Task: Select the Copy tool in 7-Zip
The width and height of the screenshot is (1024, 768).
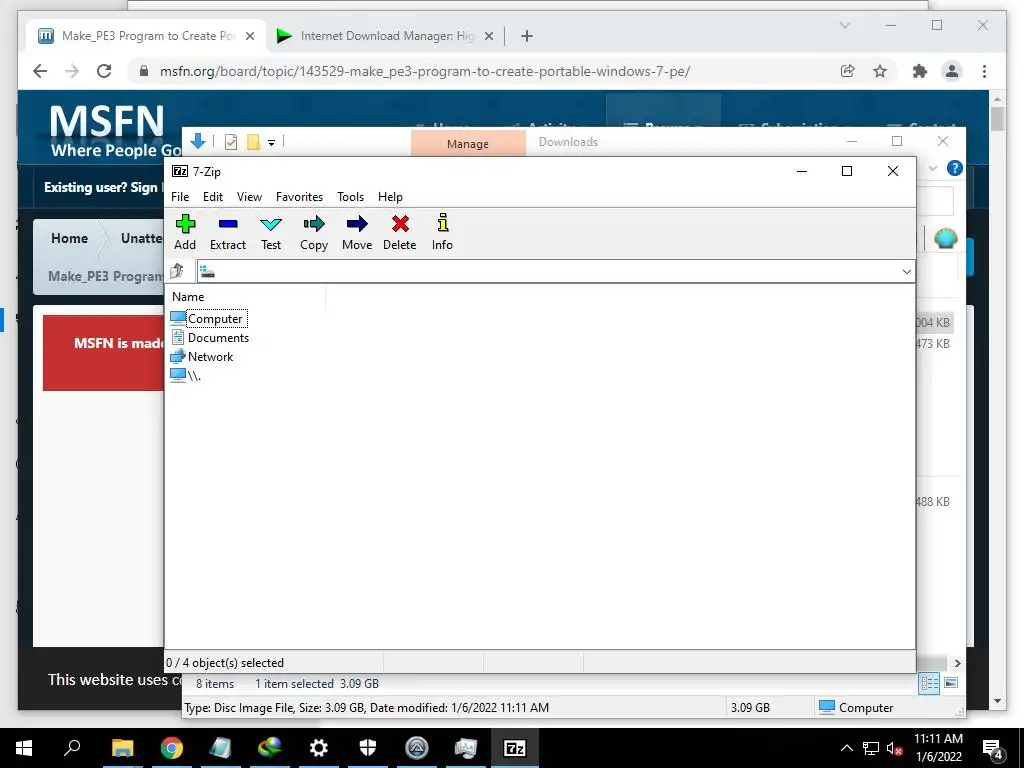Action: click(x=313, y=232)
